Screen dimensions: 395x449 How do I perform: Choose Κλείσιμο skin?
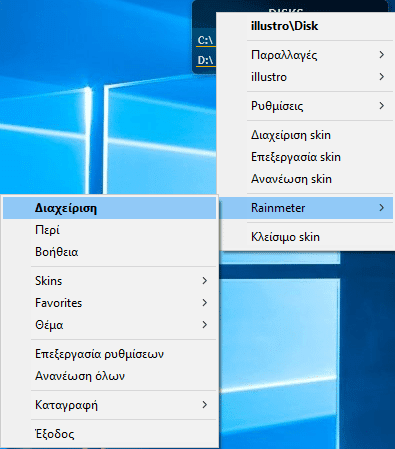point(305,237)
